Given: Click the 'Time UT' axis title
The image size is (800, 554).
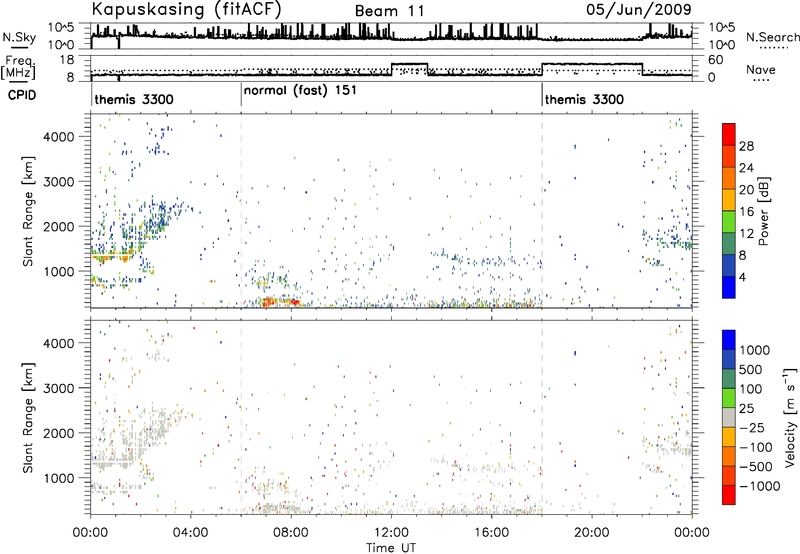Looking at the screenshot, I should 391,548.
